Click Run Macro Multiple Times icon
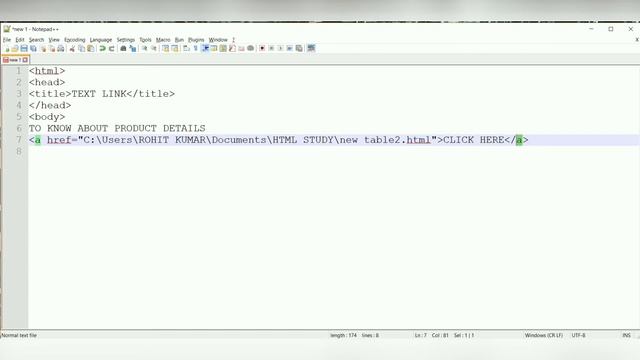Image resolution: width=640 pixels, height=360 pixels. (290, 48)
